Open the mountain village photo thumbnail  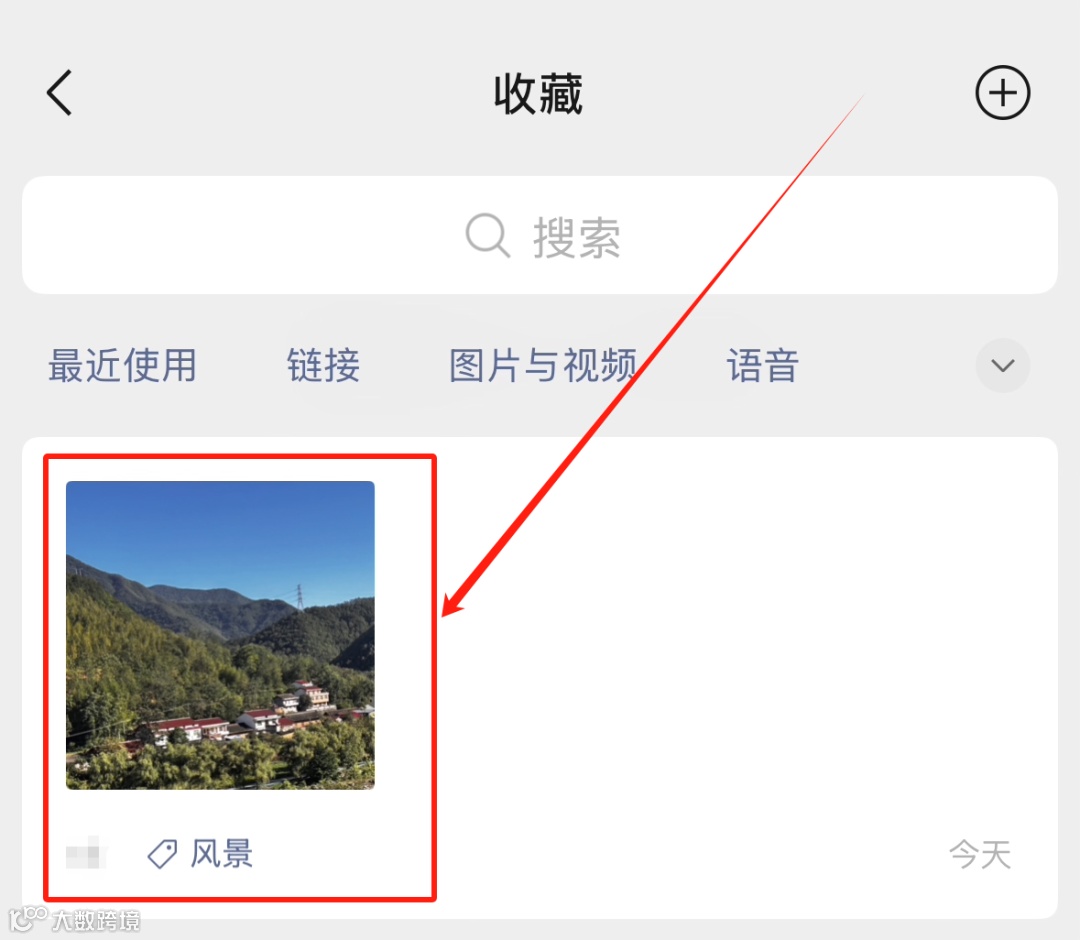(x=220, y=635)
